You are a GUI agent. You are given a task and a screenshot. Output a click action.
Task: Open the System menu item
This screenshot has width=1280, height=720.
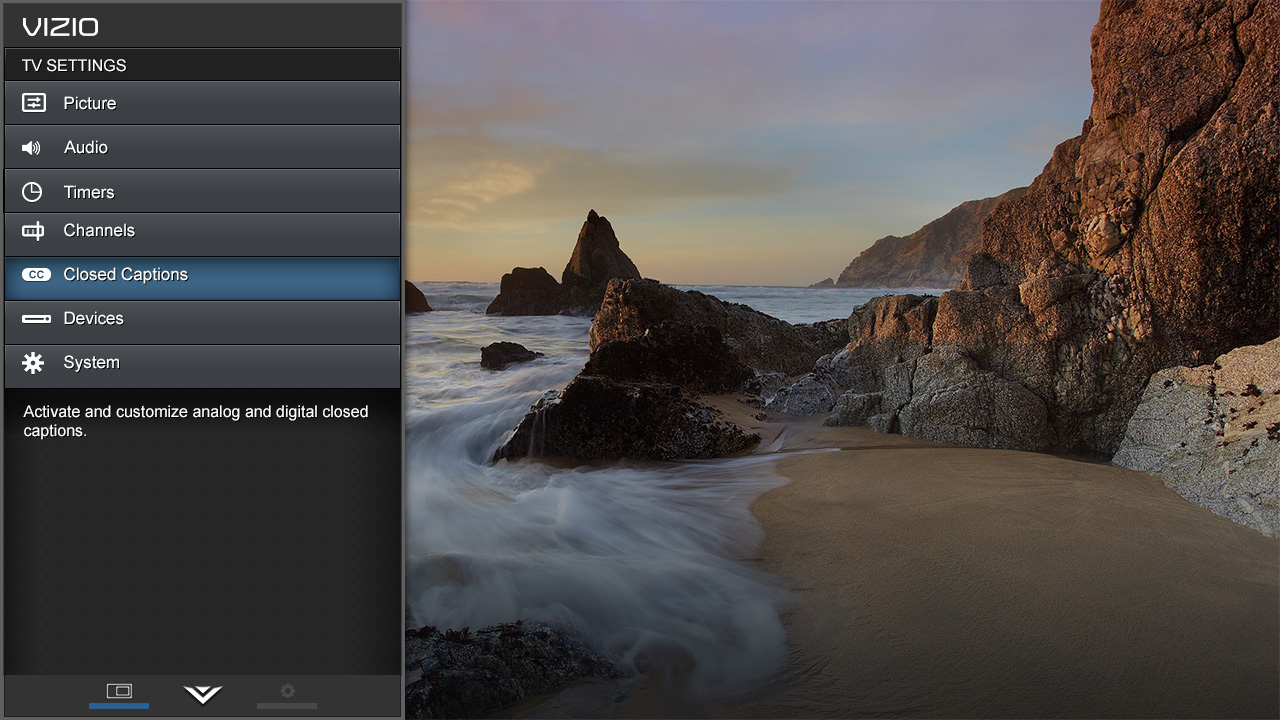[x=202, y=366]
